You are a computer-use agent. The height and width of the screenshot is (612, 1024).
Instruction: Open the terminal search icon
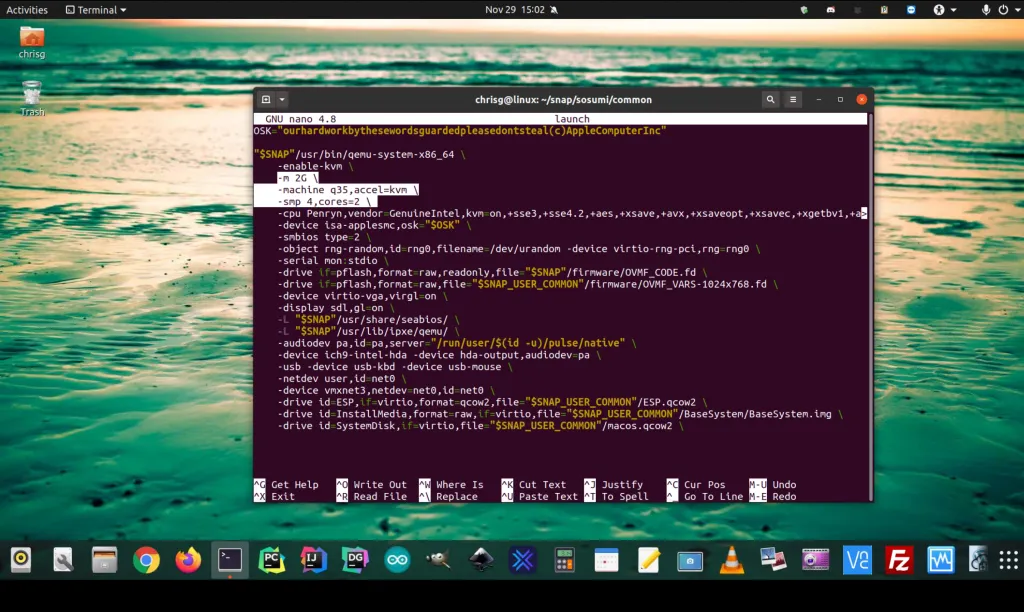coord(771,99)
